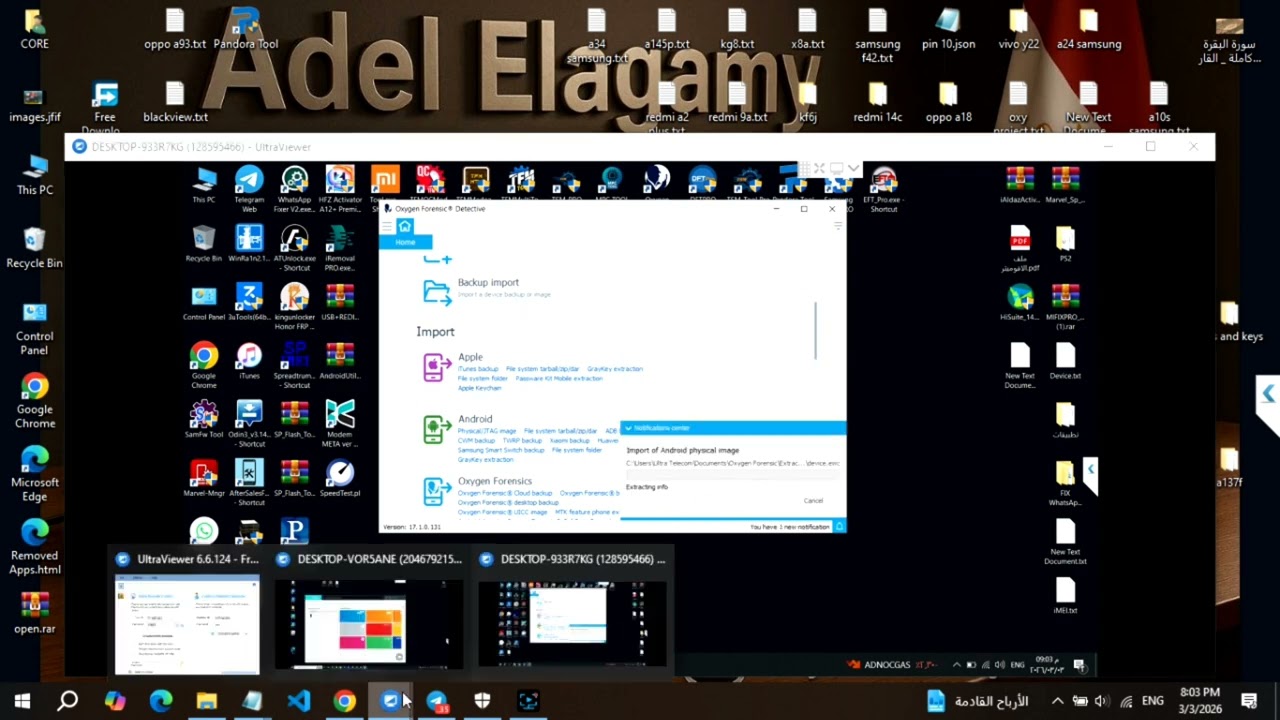Open Windows taskbar search
This screenshot has height=720, width=1280.
tap(68, 701)
